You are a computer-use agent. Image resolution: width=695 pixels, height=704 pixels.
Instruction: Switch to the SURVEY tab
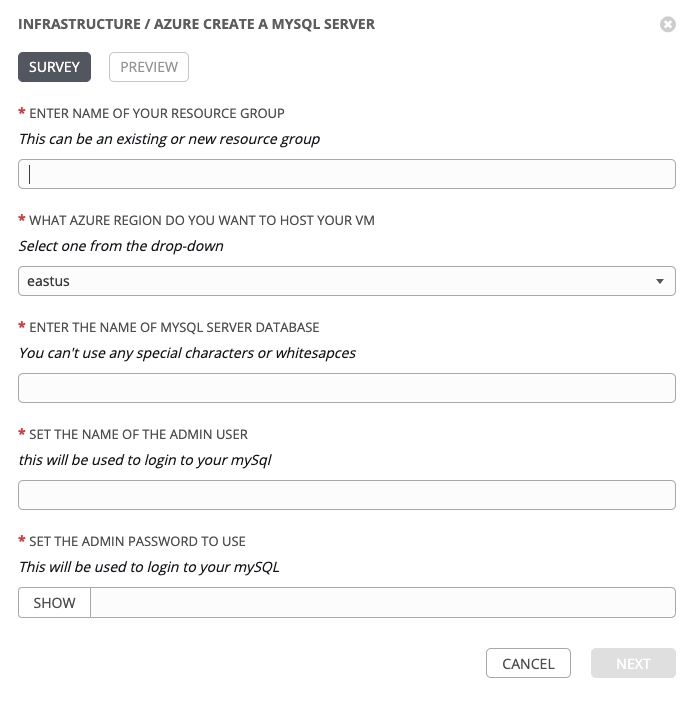coord(55,67)
